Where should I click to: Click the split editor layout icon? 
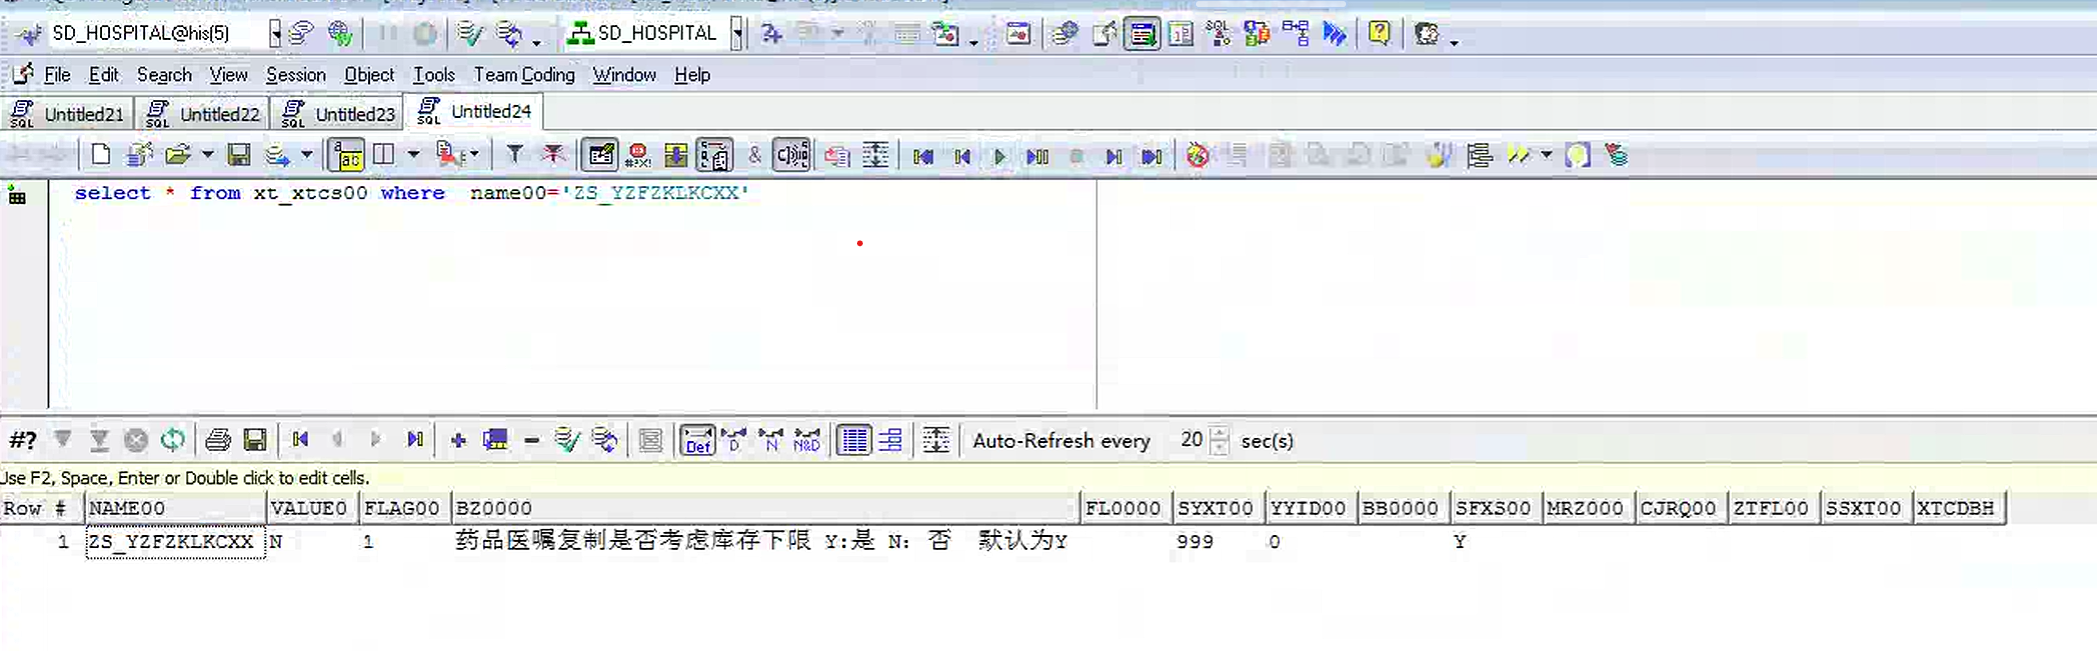pos(383,155)
